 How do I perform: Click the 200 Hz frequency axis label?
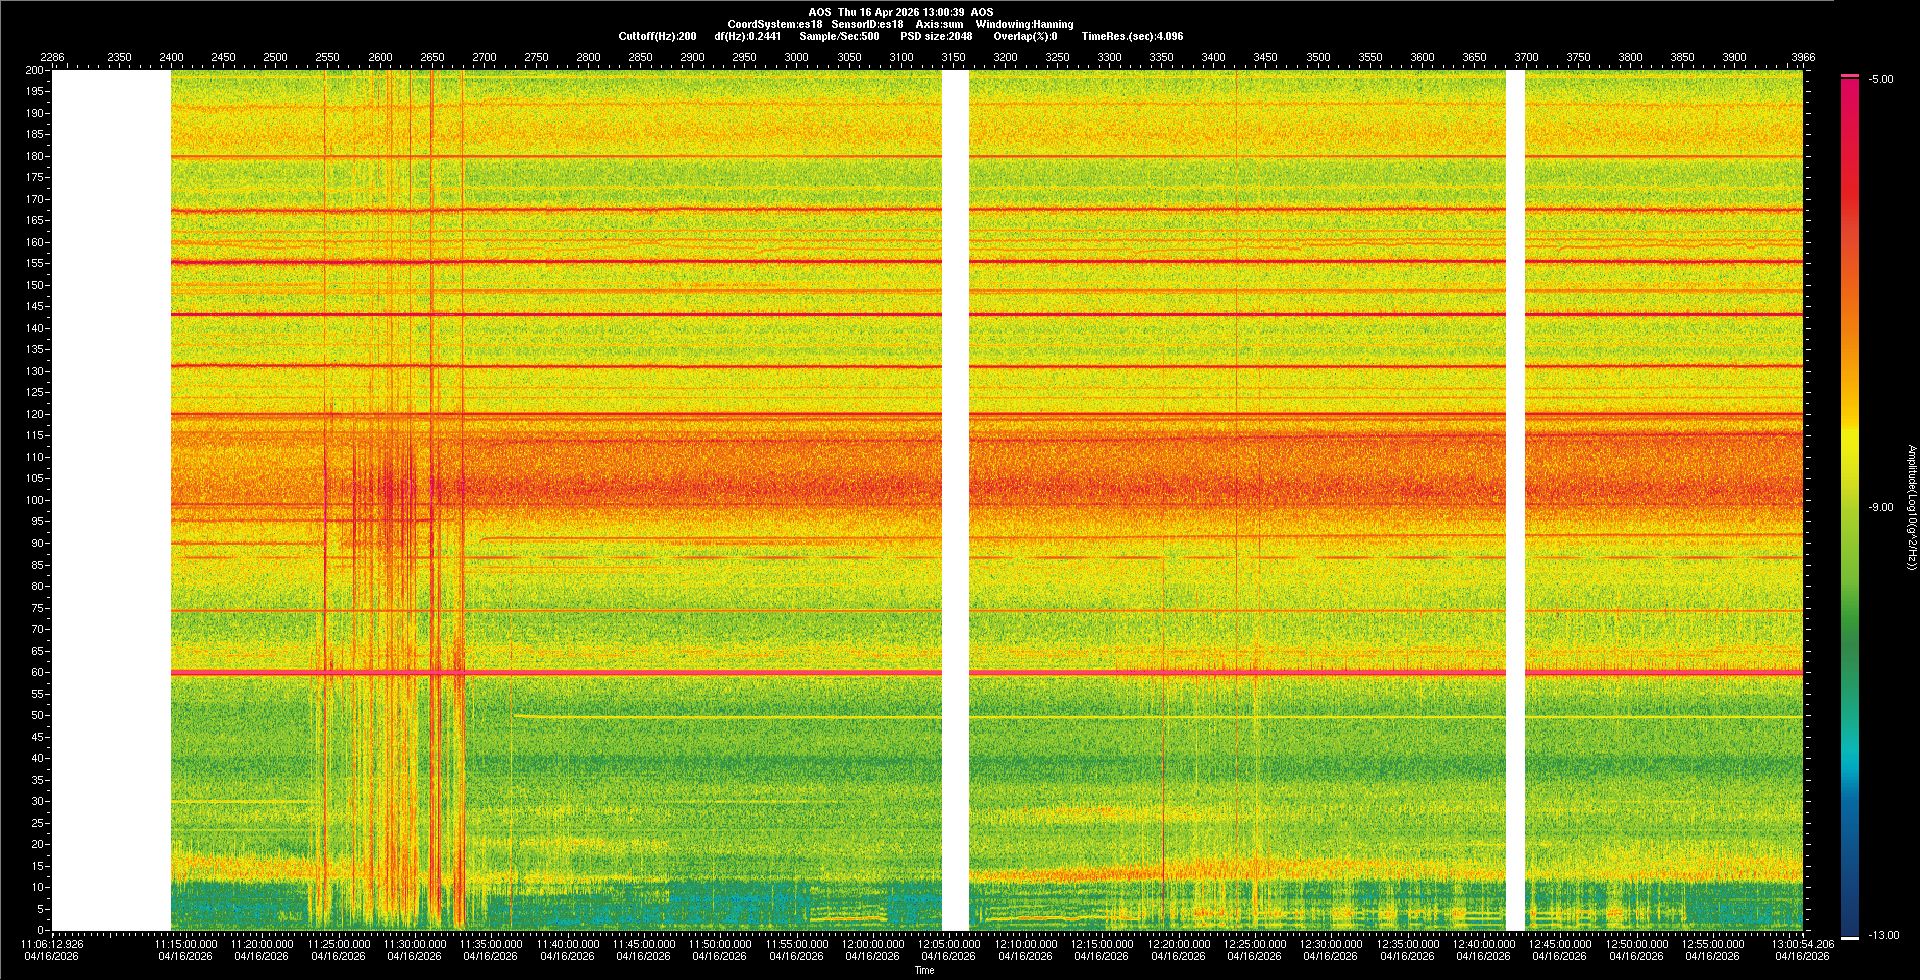click(34, 71)
